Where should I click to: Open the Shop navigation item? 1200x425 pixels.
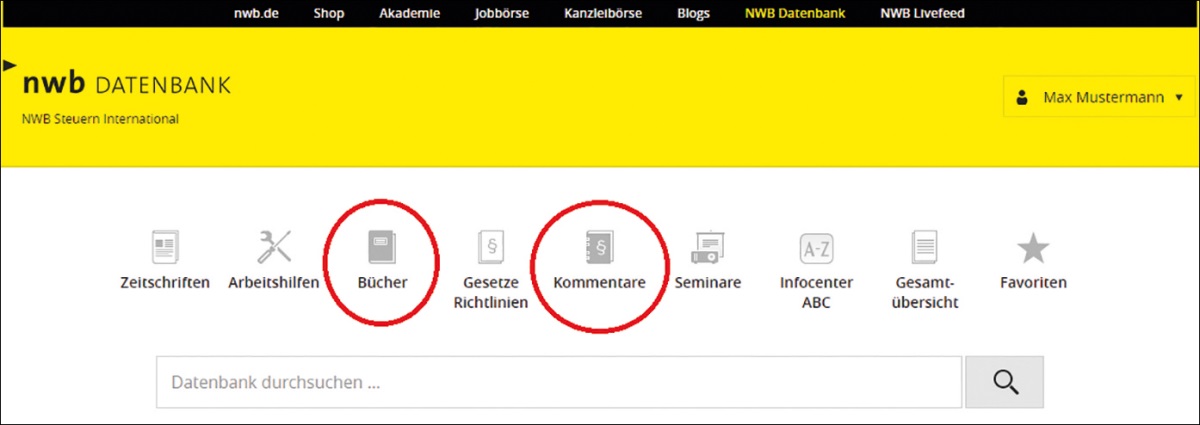[x=328, y=14]
